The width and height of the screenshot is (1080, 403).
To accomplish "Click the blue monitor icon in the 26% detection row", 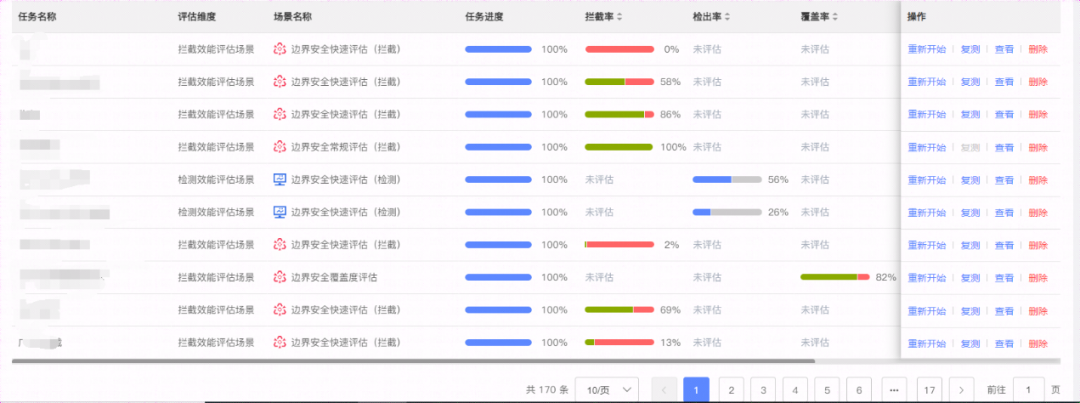I will click(x=280, y=212).
